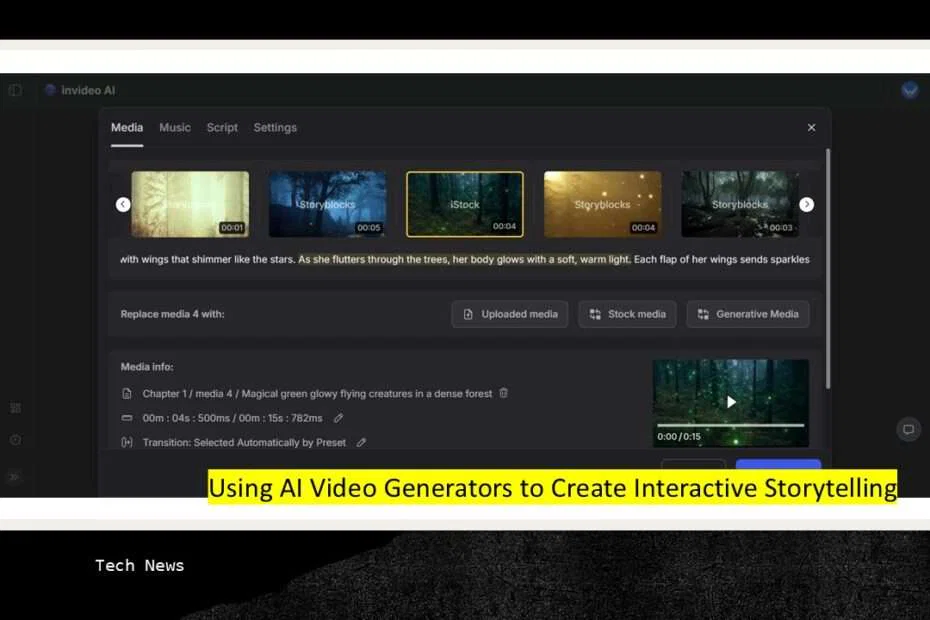
Task: Toggle the panel icon in the top-left corner
Action: click(x=15, y=89)
